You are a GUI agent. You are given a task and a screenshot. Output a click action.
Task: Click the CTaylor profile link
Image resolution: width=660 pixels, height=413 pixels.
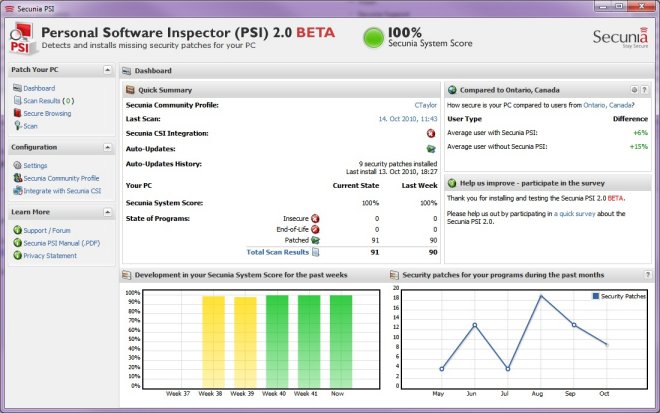[425, 104]
